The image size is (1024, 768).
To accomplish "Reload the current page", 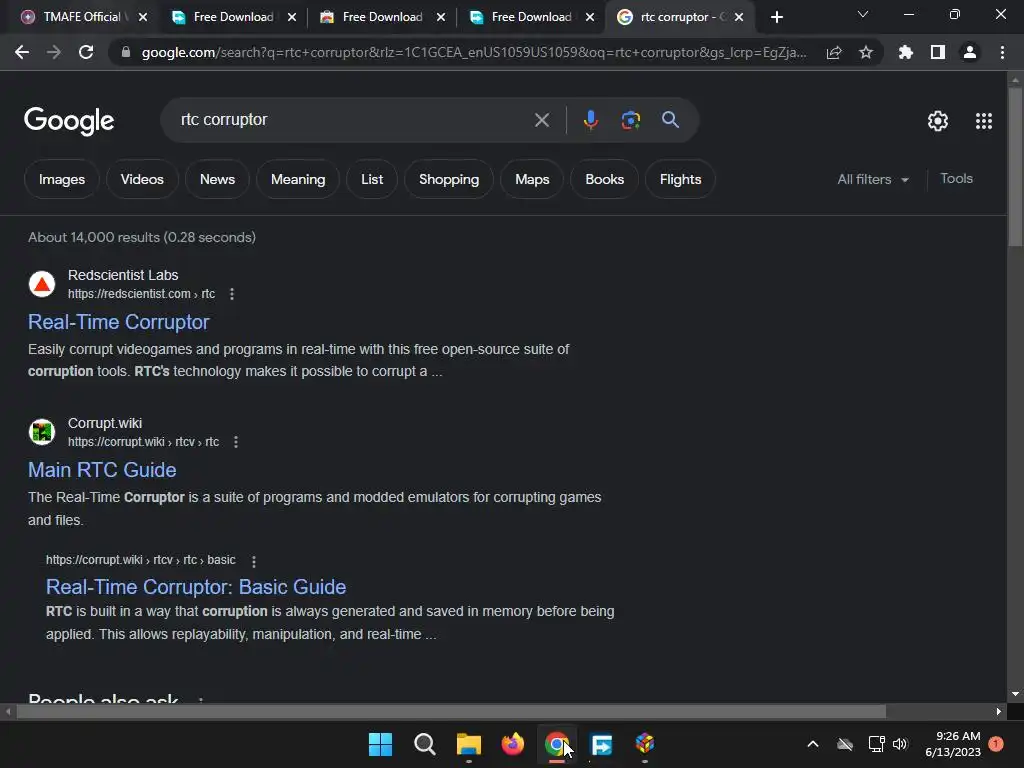I will (x=86, y=52).
